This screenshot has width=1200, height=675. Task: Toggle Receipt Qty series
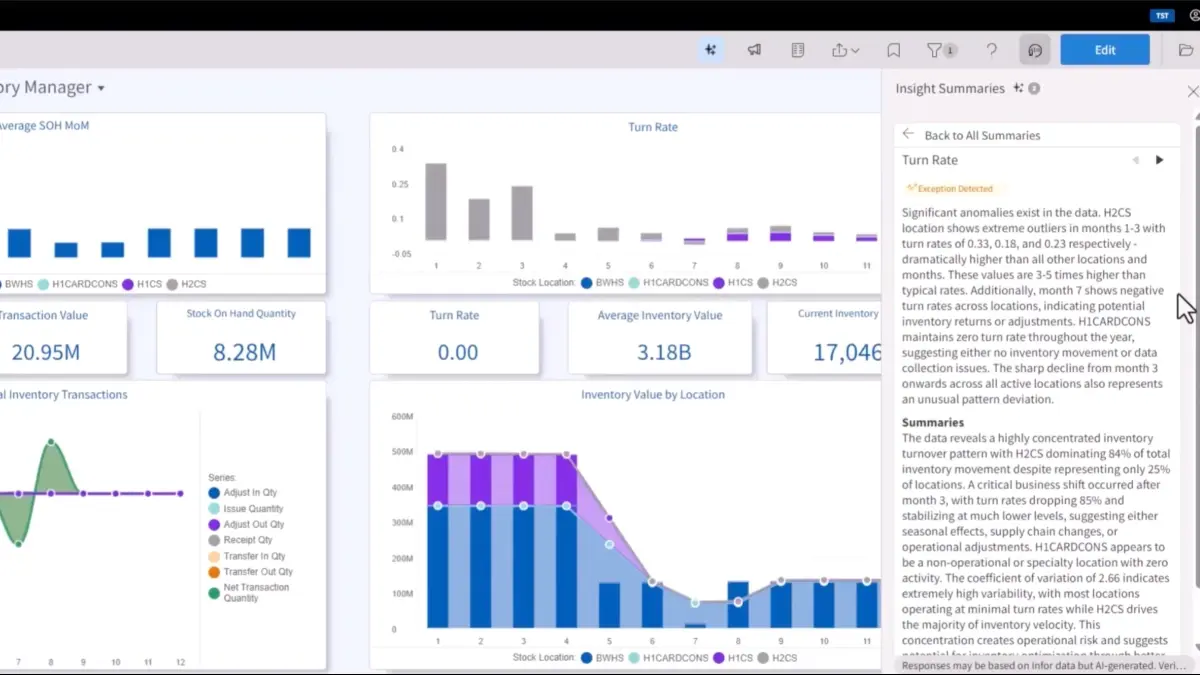pos(240,540)
